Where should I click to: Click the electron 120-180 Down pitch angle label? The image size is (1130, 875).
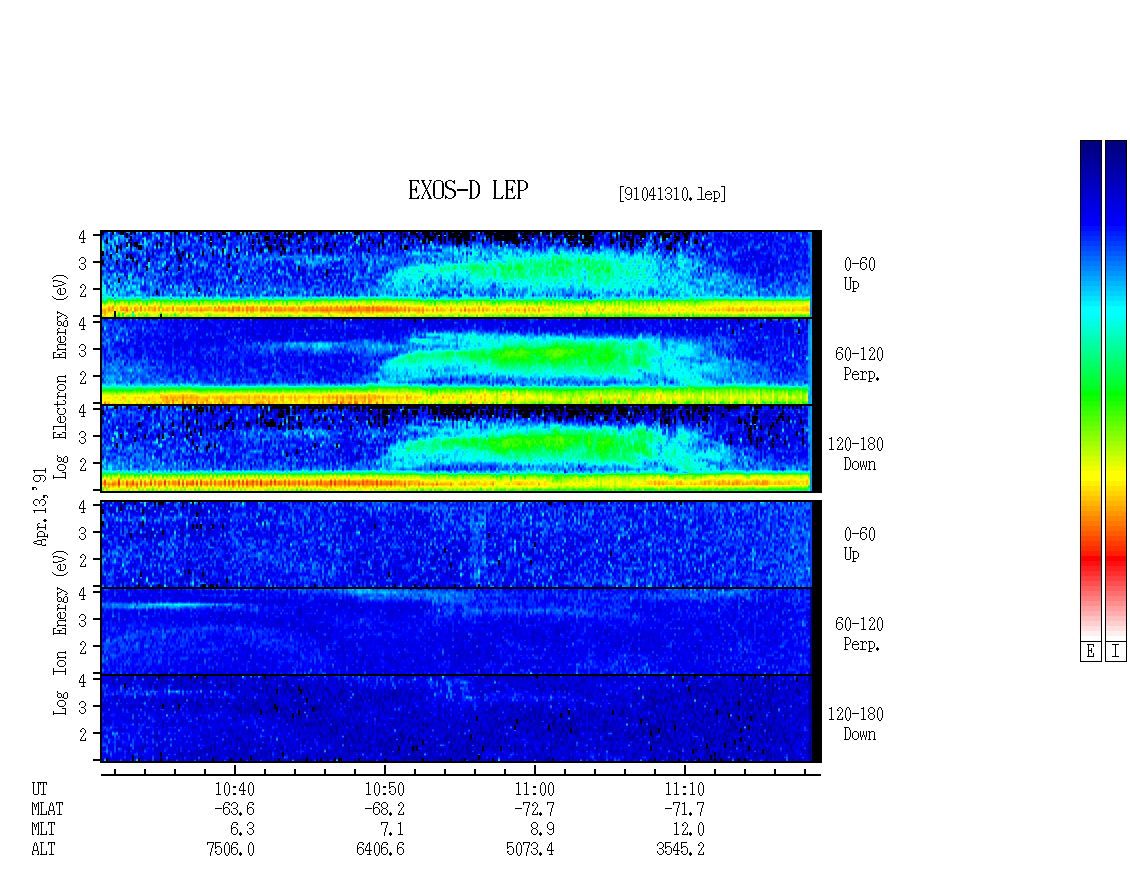point(855,454)
